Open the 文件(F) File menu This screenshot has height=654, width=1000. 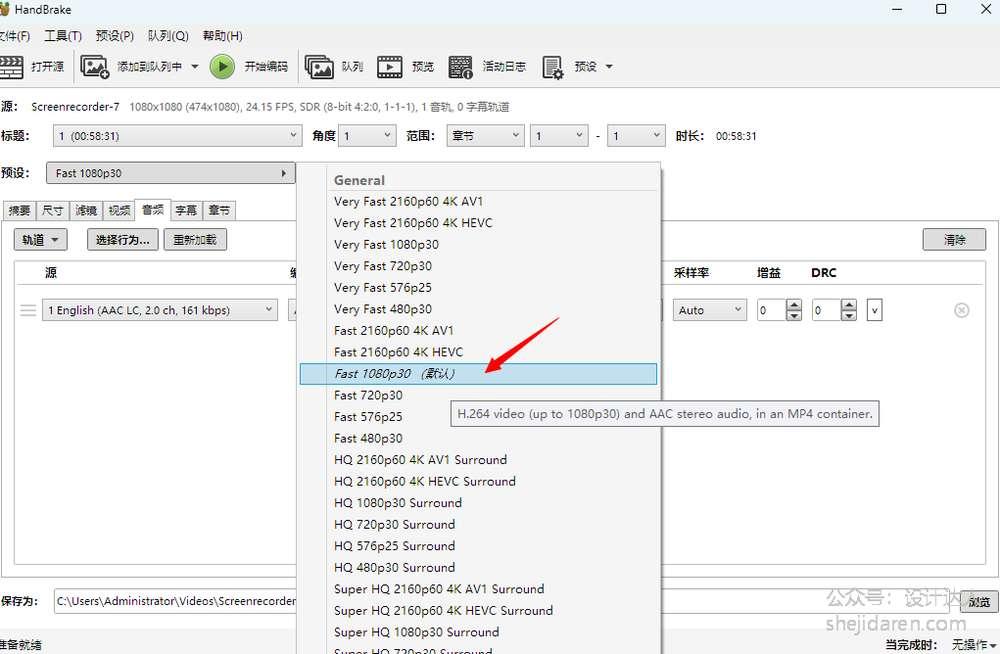click(x=14, y=36)
